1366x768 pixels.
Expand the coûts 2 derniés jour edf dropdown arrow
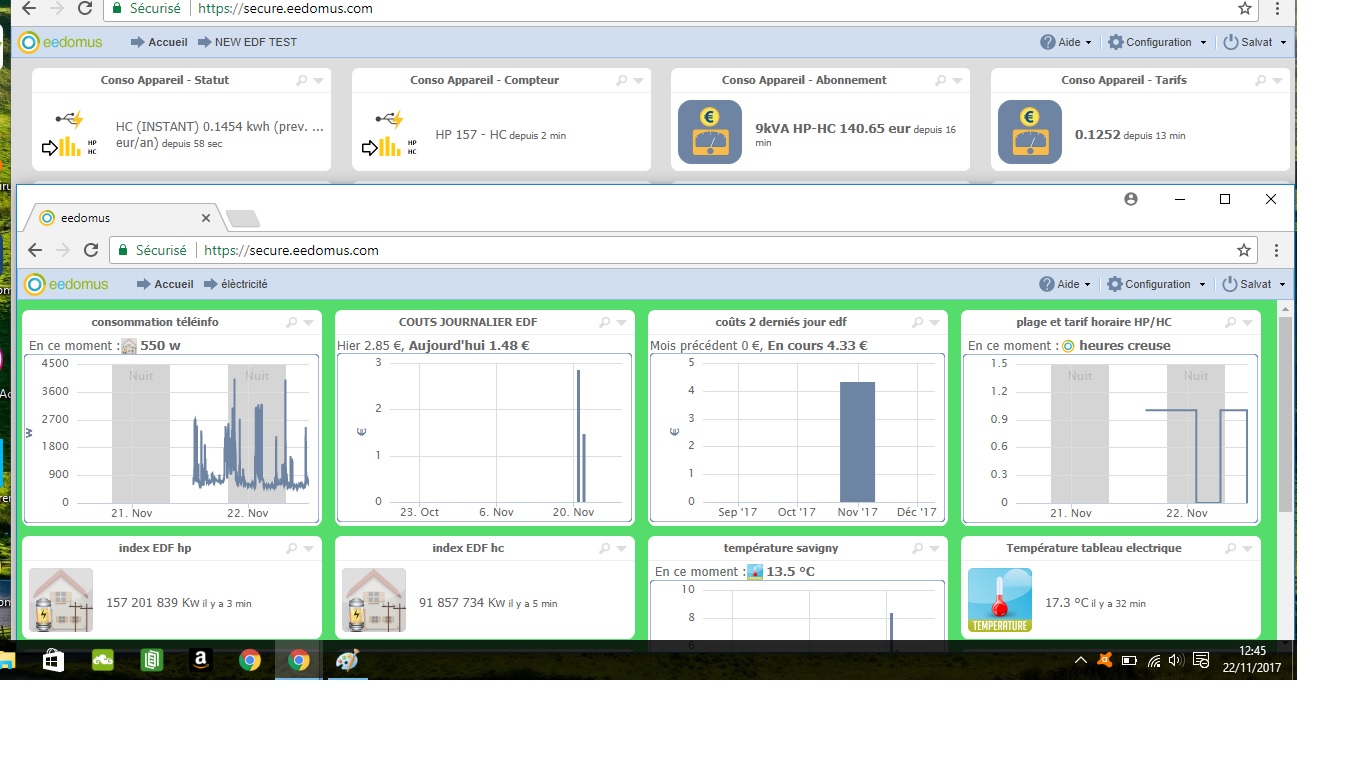[935, 323]
